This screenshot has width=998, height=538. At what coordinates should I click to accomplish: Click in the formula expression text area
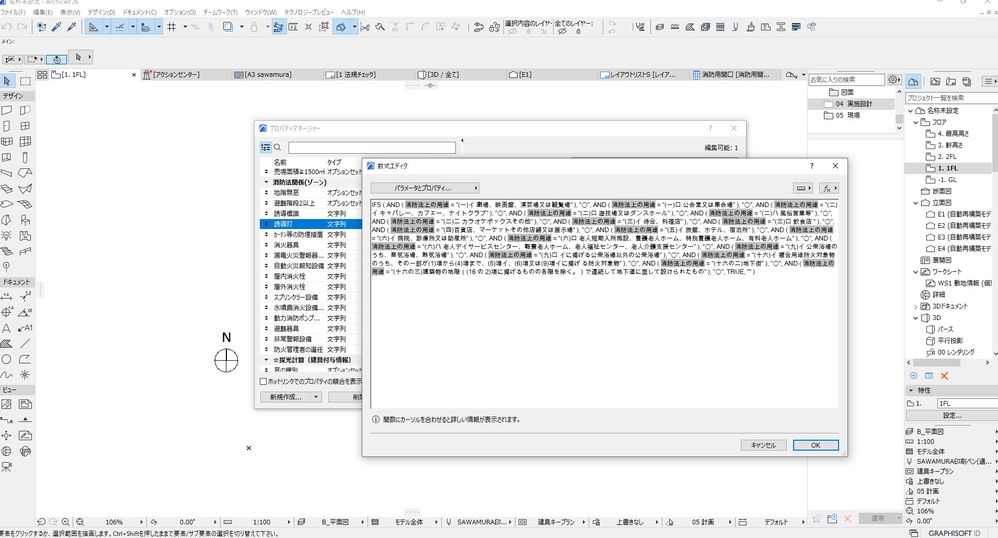pos(604,303)
